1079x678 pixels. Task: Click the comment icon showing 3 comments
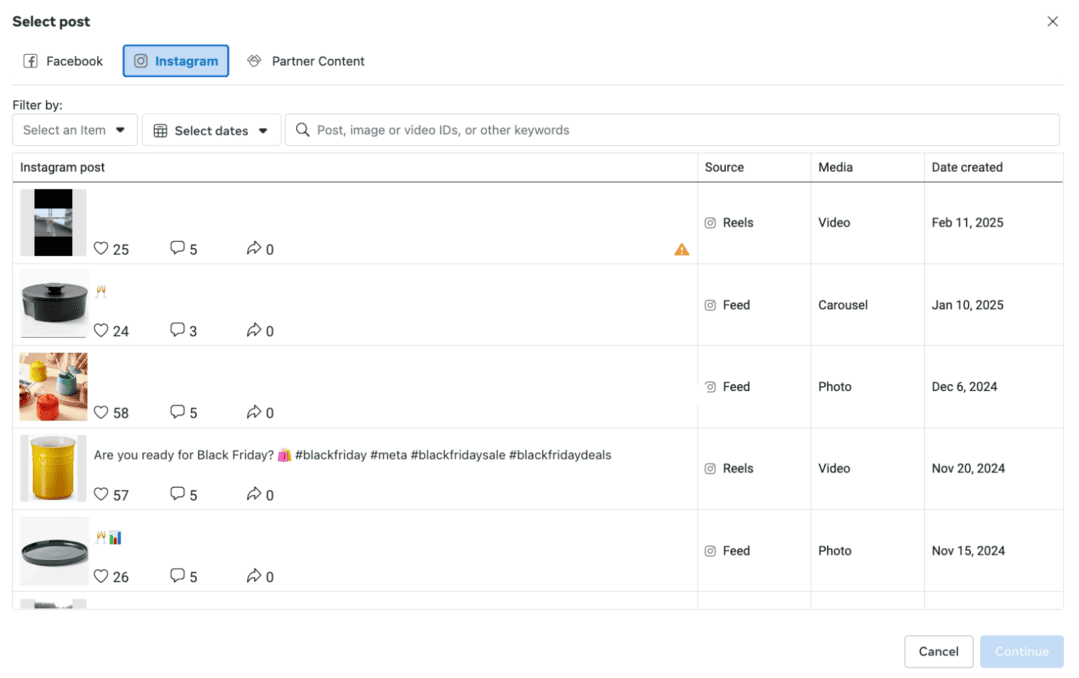pyautogui.click(x=178, y=330)
